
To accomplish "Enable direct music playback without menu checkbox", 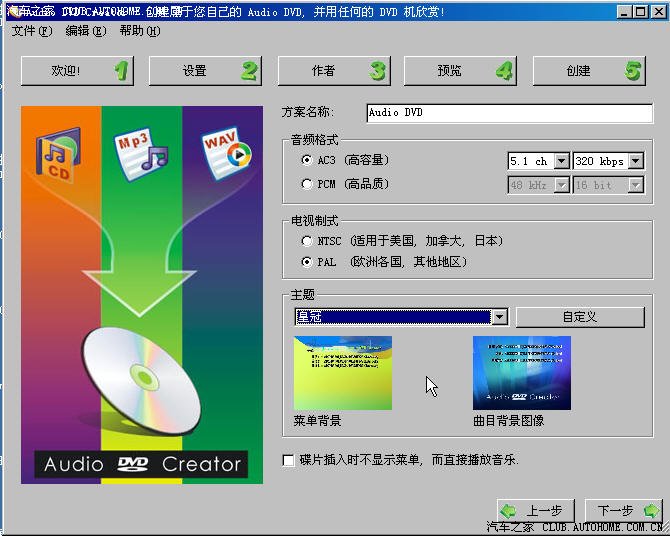I will [289, 460].
